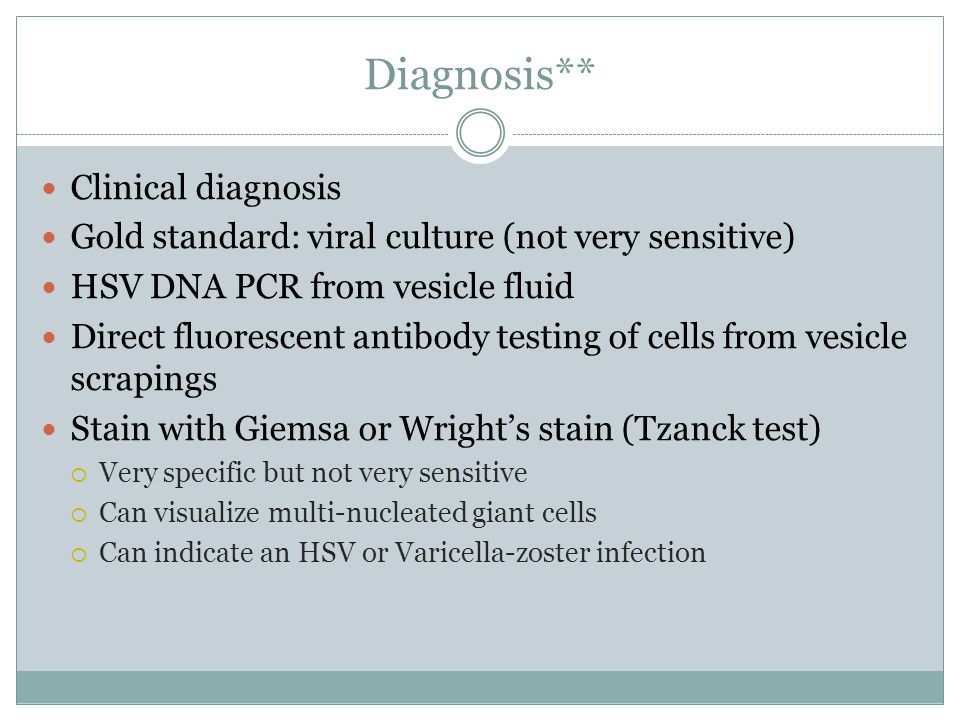Click the yellow circle beside Can indicate
The width and height of the screenshot is (960, 720).
click(x=79, y=555)
